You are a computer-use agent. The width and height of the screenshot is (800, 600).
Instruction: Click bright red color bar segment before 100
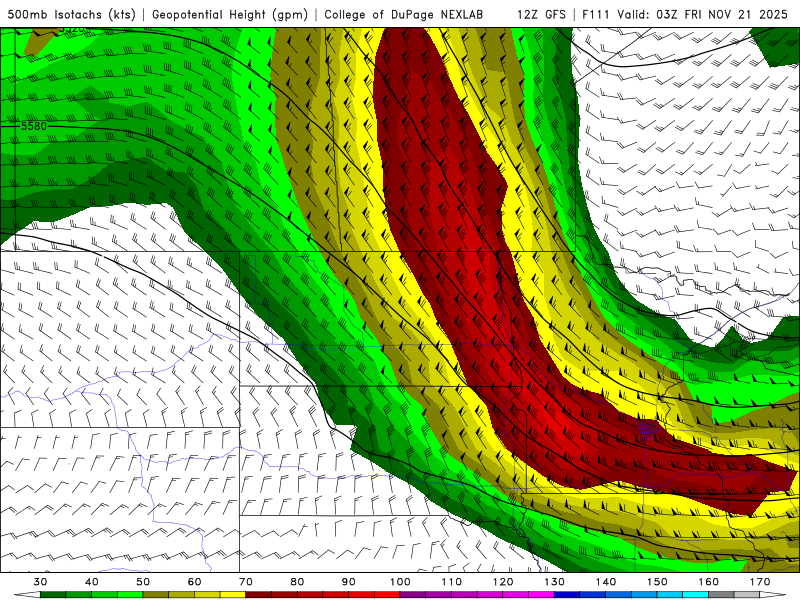(x=387, y=595)
